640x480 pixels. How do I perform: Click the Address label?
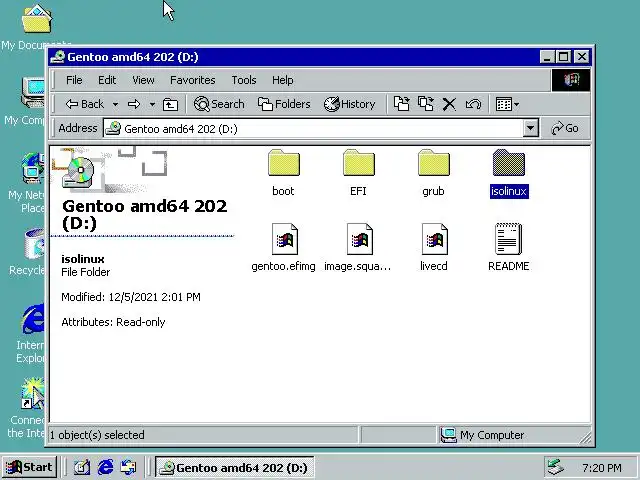(x=78, y=128)
